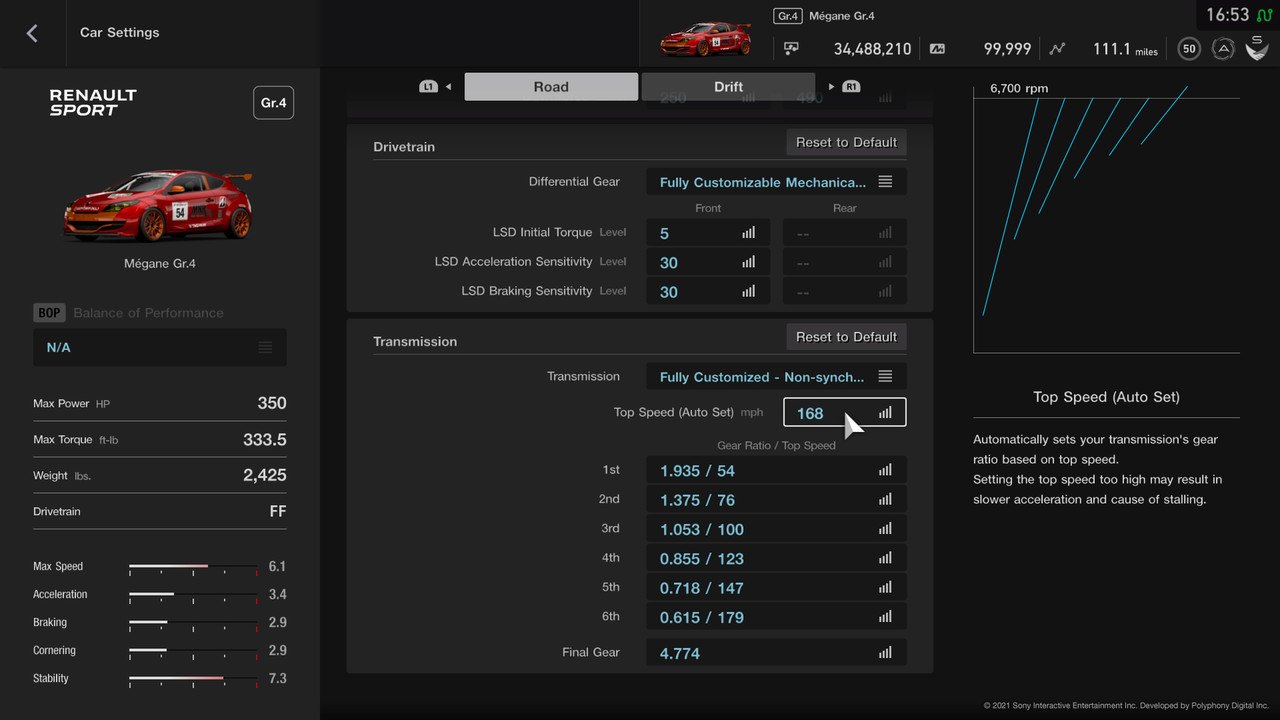The image size is (1280, 720).
Task: Adjust LSD Acceleration Sensitivity front bars icon
Action: point(749,262)
